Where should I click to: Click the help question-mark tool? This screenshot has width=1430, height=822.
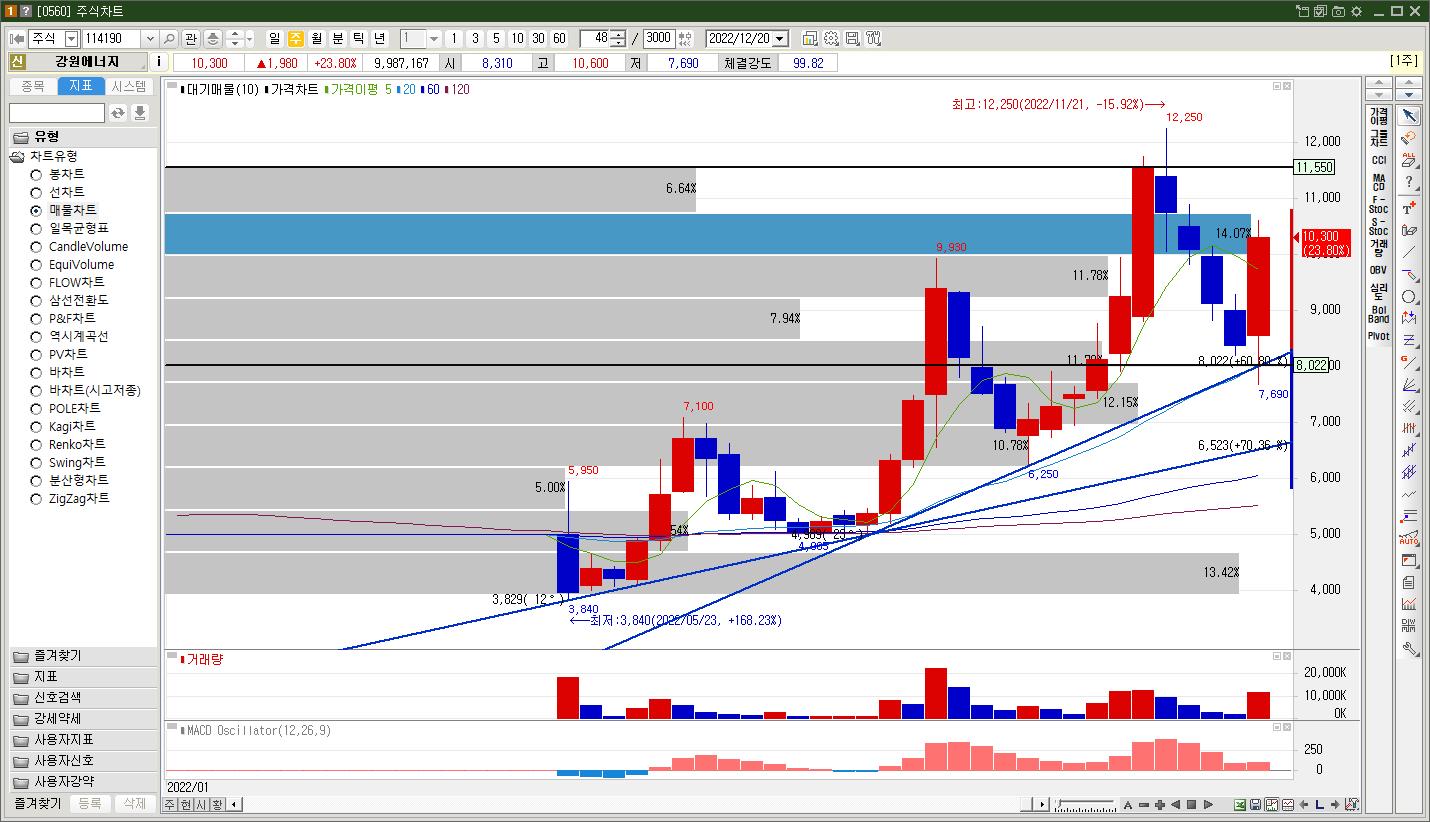1409,182
